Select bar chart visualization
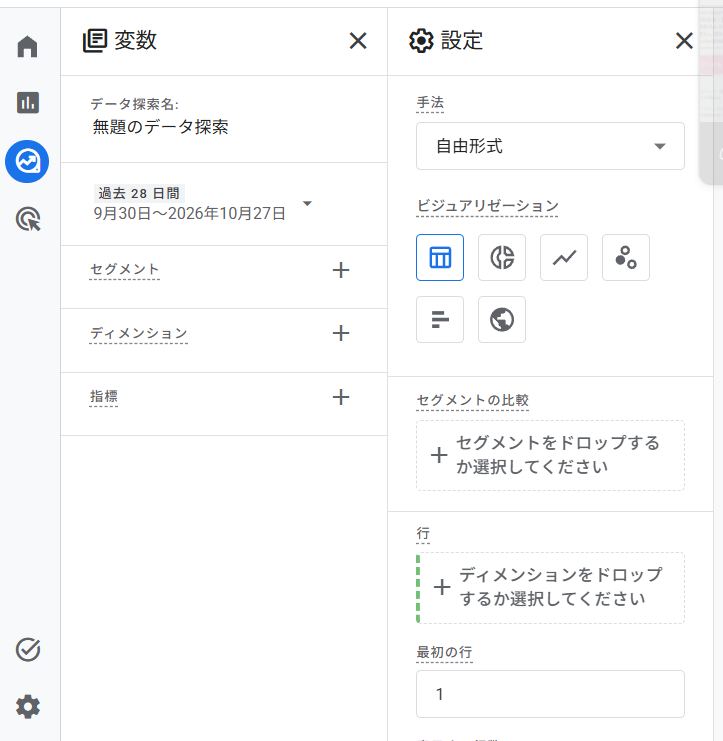The image size is (723, 741). pos(440,319)
